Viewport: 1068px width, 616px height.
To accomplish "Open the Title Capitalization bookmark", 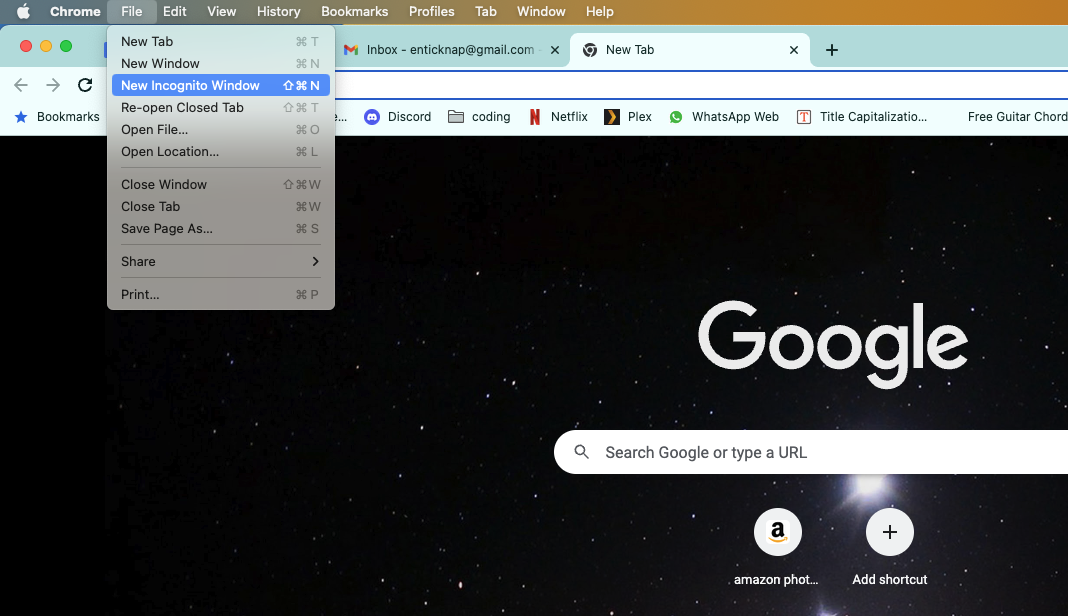I will (862, 117).
